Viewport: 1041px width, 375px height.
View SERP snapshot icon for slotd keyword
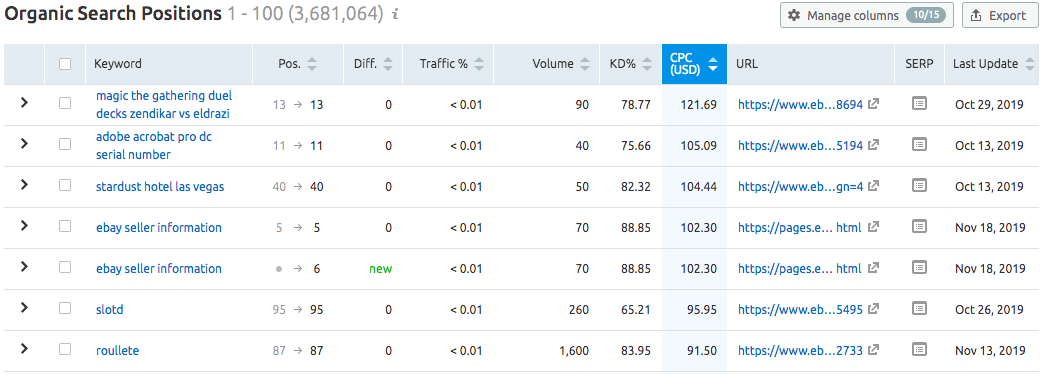[x=919, y=308]
